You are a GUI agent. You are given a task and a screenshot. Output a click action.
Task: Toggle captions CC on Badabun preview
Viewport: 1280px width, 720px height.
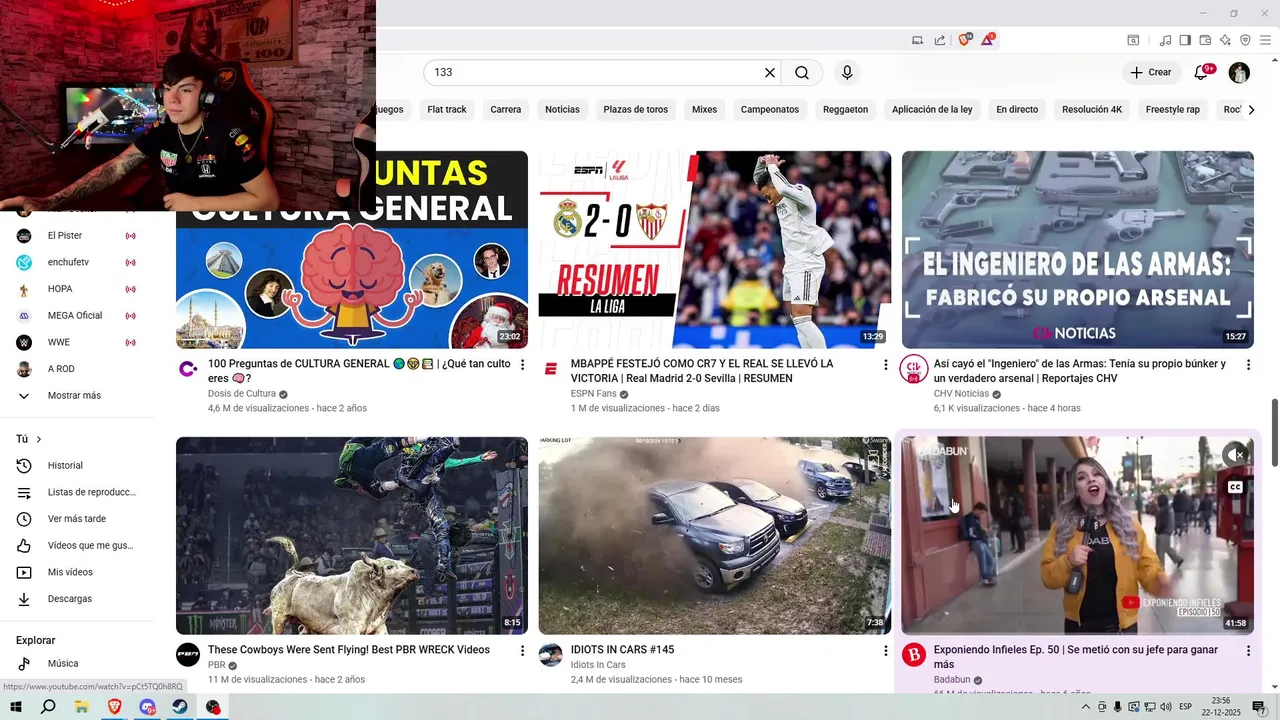1235,487
